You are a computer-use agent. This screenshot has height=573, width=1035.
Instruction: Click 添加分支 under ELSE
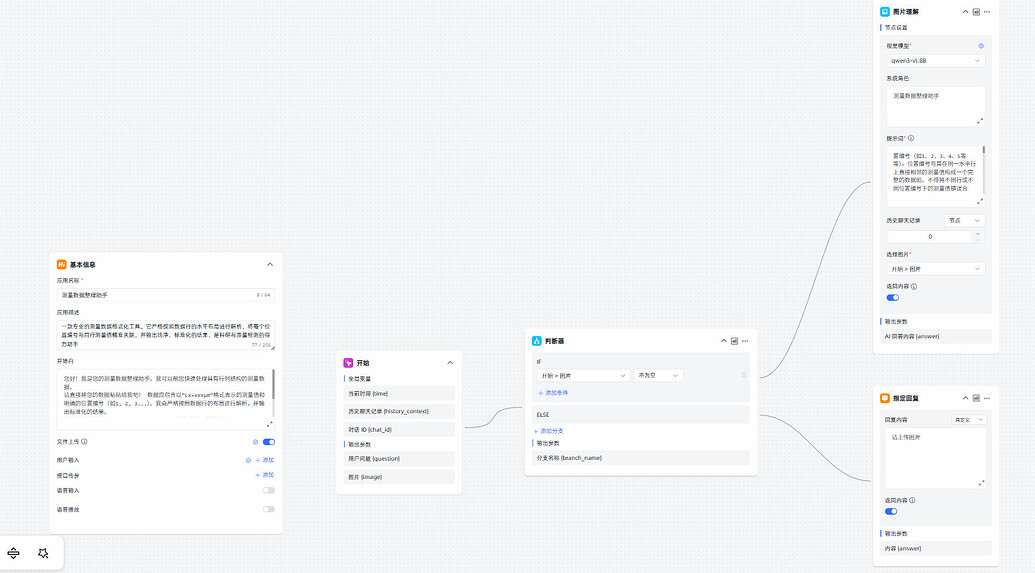[x=551, y=431]
